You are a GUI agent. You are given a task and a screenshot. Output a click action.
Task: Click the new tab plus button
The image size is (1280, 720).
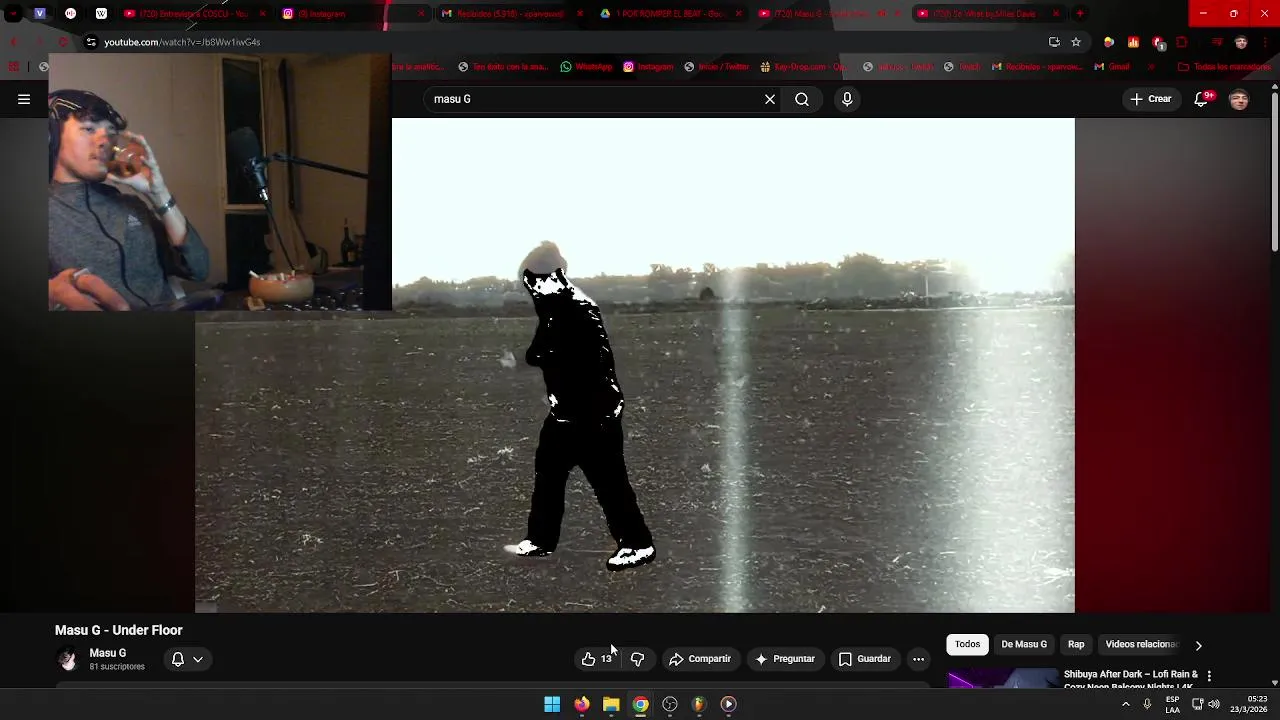click(1080, 14)
